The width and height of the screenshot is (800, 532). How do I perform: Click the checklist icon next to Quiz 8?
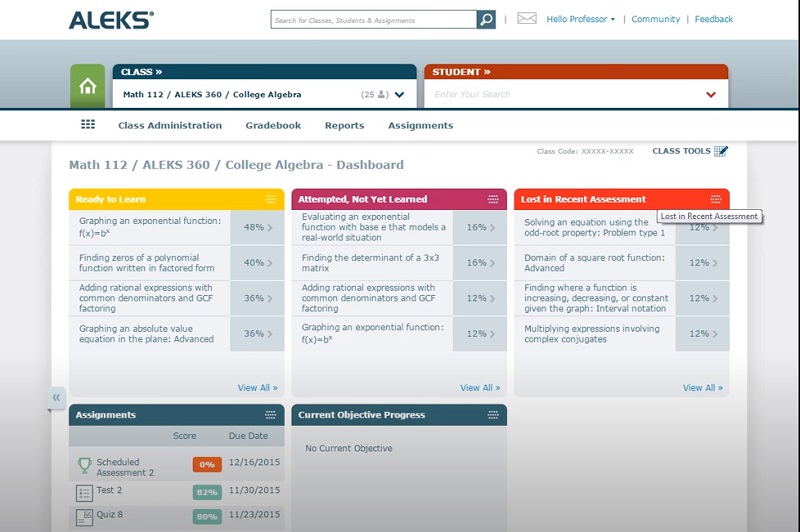84,517
